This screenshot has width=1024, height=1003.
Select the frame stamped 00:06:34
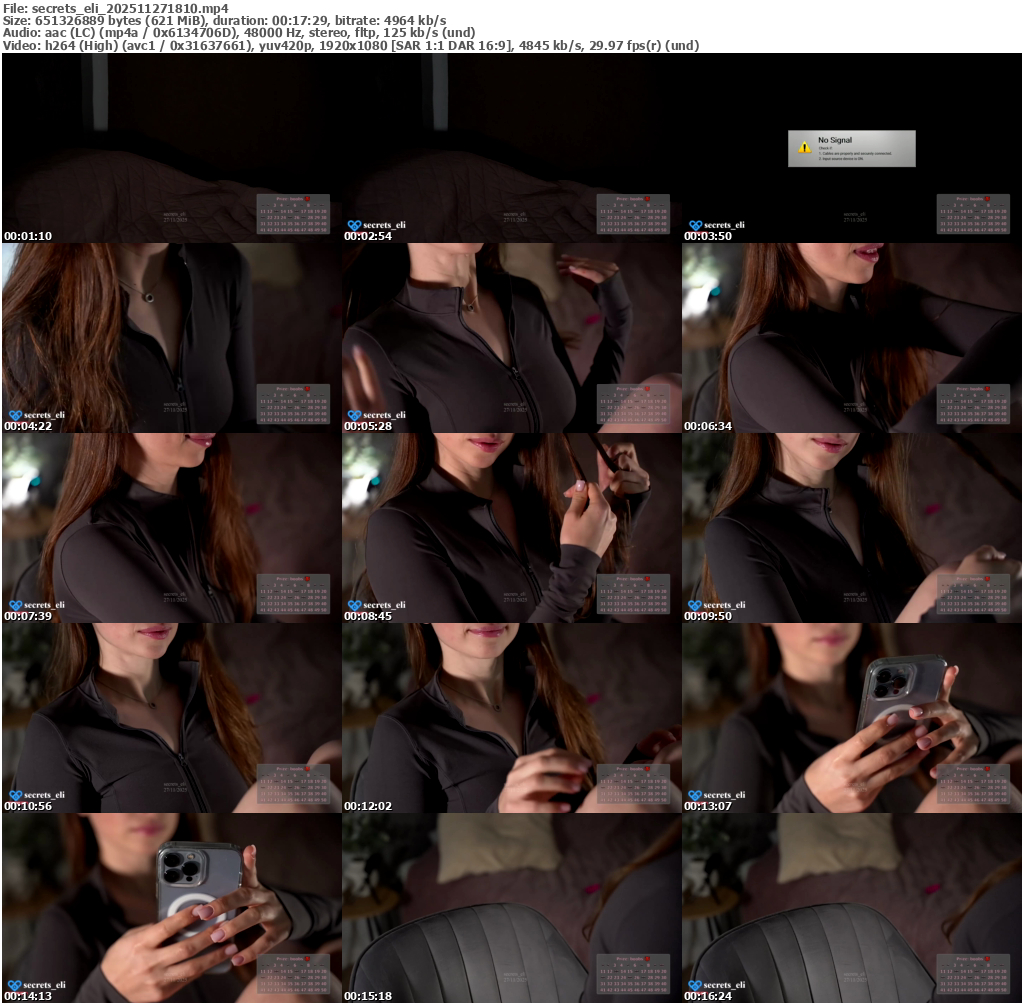click(x=852, y=338)
